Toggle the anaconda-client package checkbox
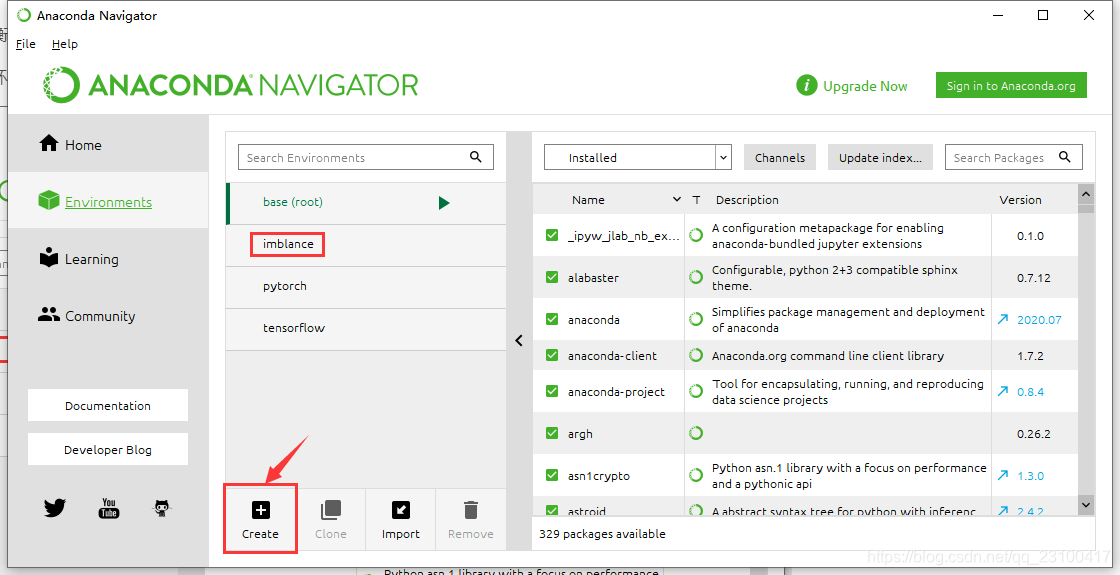The height and width of the screenshot is (575, 1120). click(551, 355)
